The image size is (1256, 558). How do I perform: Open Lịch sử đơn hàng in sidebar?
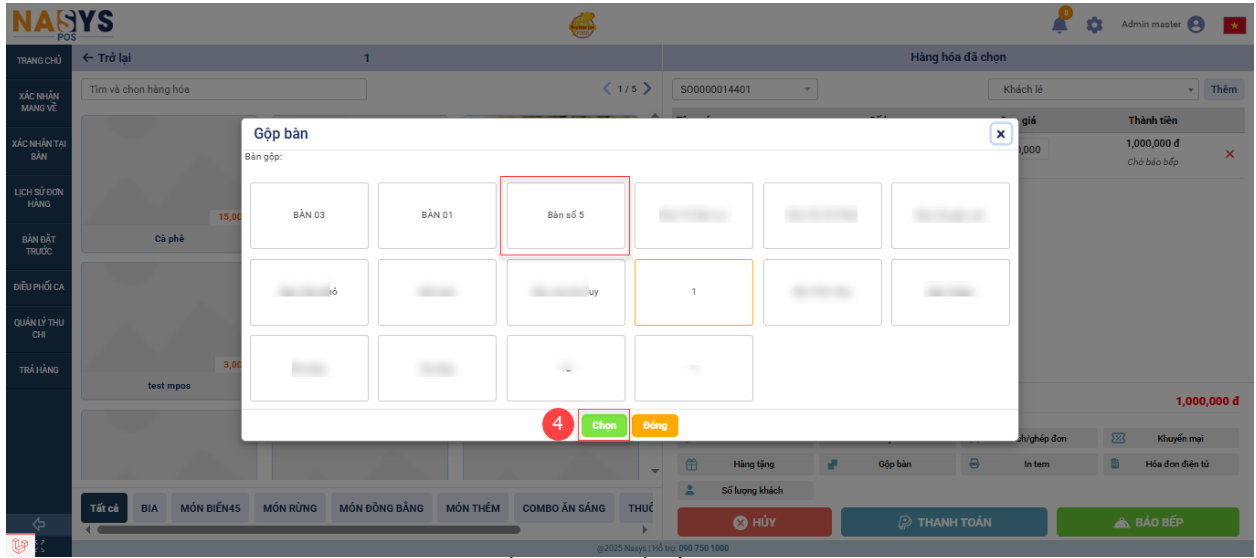click(x=39, y=197)
